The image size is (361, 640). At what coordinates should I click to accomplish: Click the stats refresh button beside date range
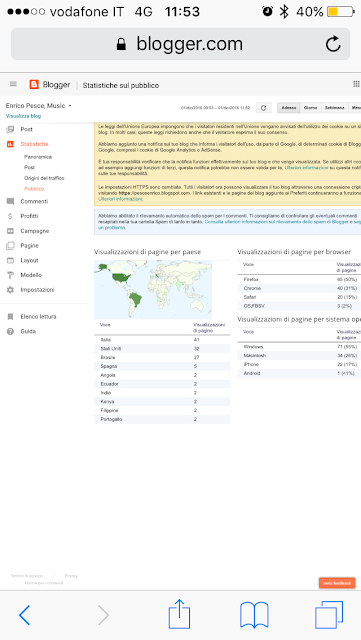pos(263,108)
